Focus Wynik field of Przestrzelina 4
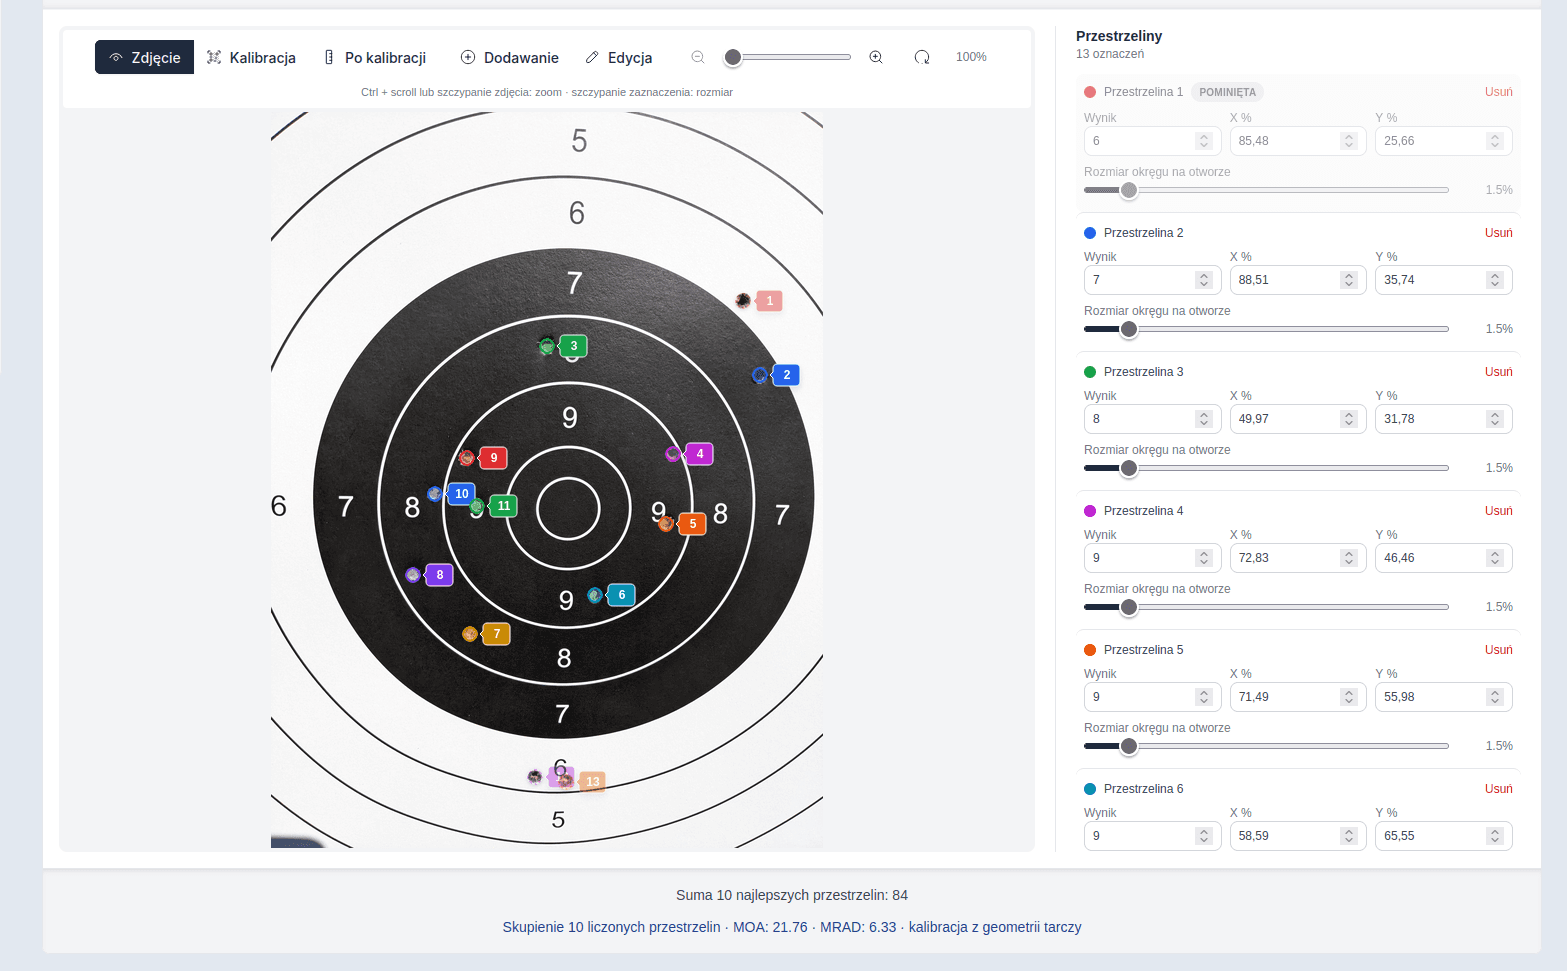This screenshot has height=971, width=1567. tap(1152, 558)
